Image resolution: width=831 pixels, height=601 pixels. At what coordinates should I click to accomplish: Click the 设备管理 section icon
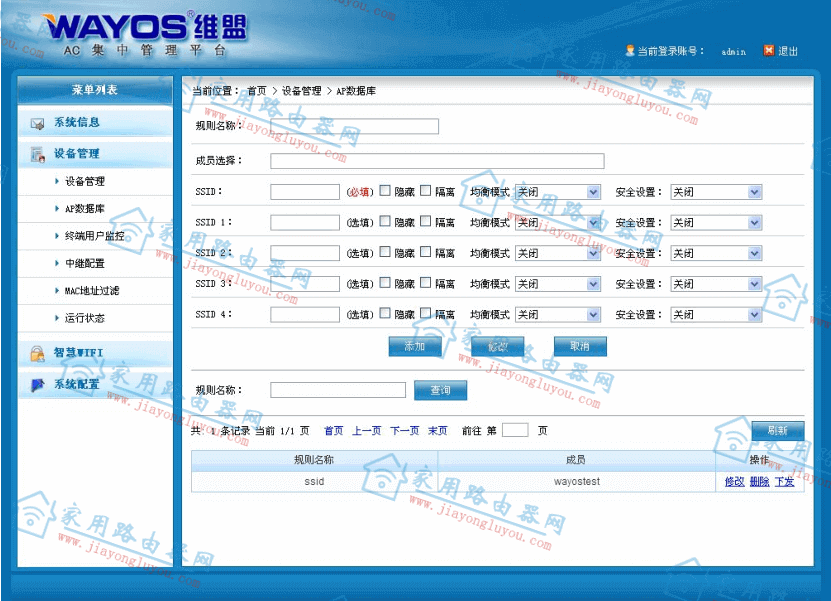point(38,154)
